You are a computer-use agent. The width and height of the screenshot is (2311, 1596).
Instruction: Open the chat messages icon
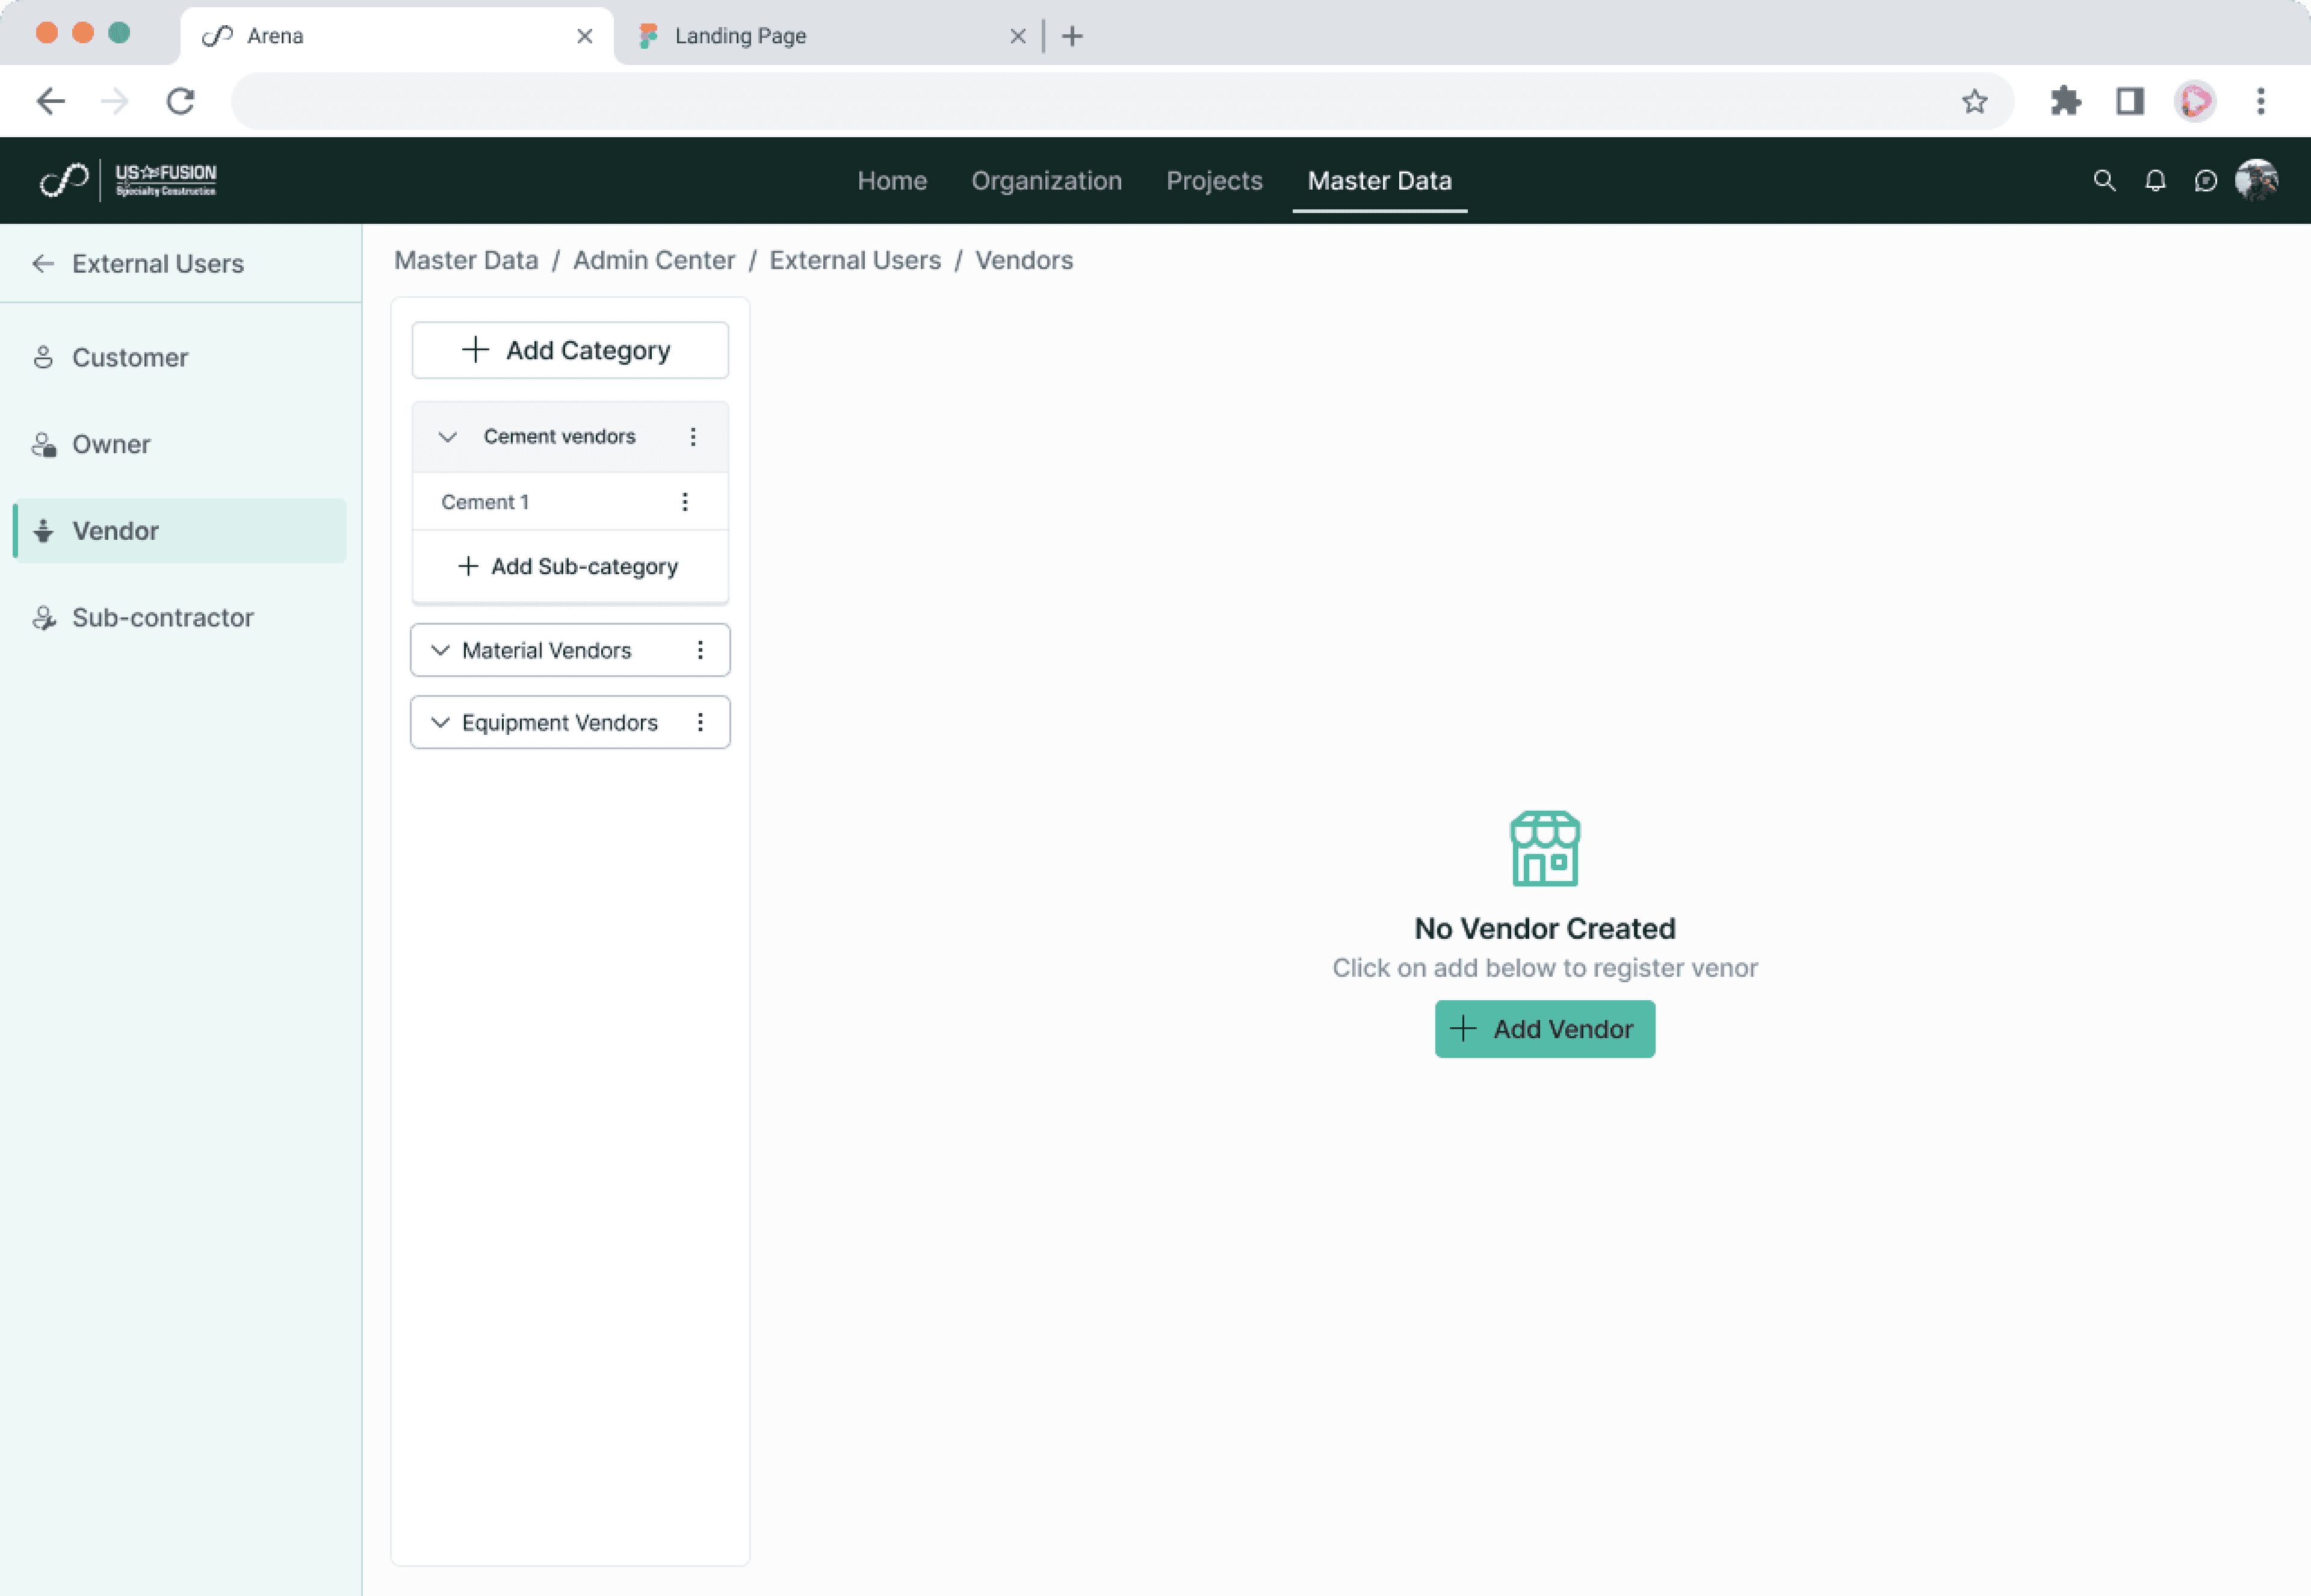2205,181
